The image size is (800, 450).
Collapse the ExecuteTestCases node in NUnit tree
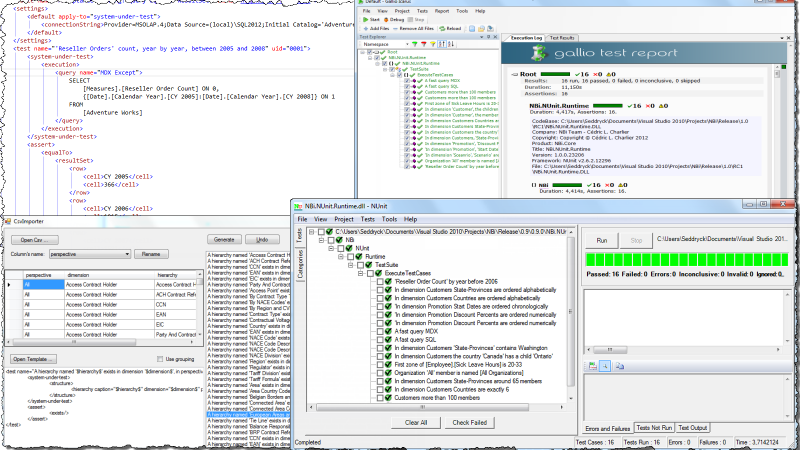[361, 273]
